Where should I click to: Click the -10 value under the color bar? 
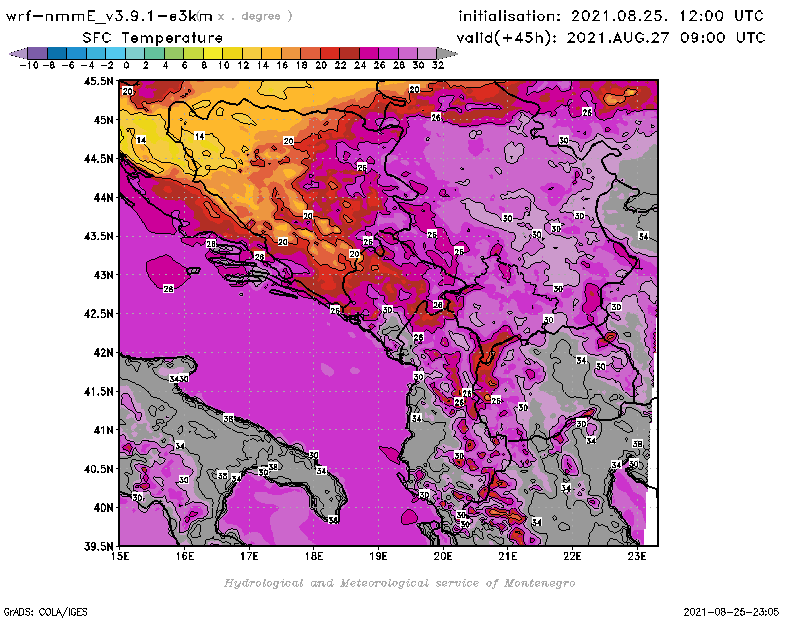(x=29, y=66)
